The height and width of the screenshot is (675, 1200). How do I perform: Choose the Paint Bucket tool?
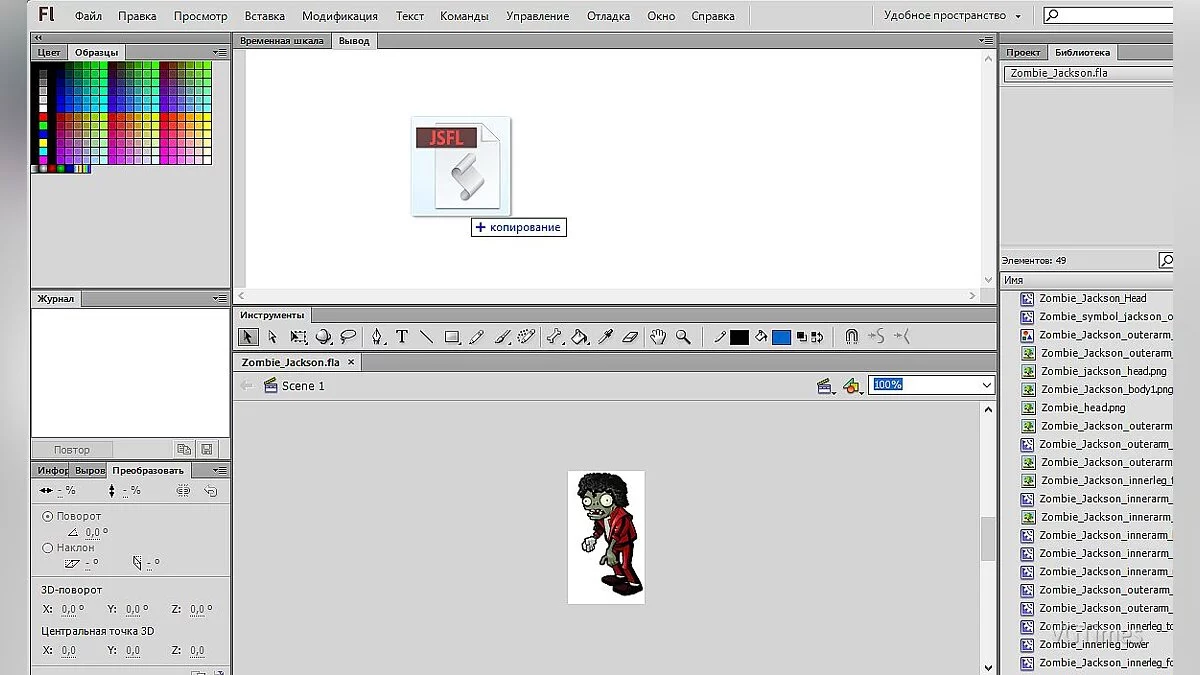[580, 337]
